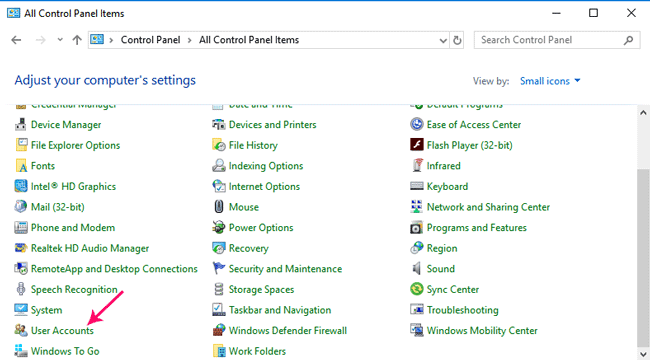Expand the address bar history dropdown arrow
The height and width of the screenshot is (360, 650).
(443, 40)
